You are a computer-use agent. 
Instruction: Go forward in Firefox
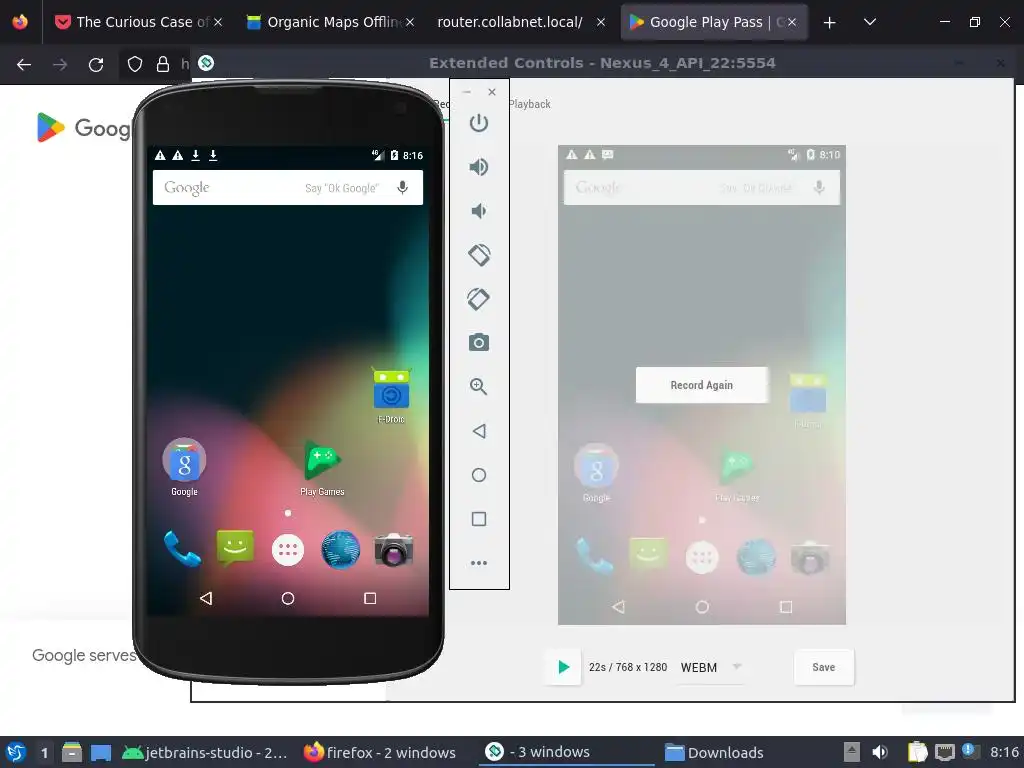[x=60, y=64]
